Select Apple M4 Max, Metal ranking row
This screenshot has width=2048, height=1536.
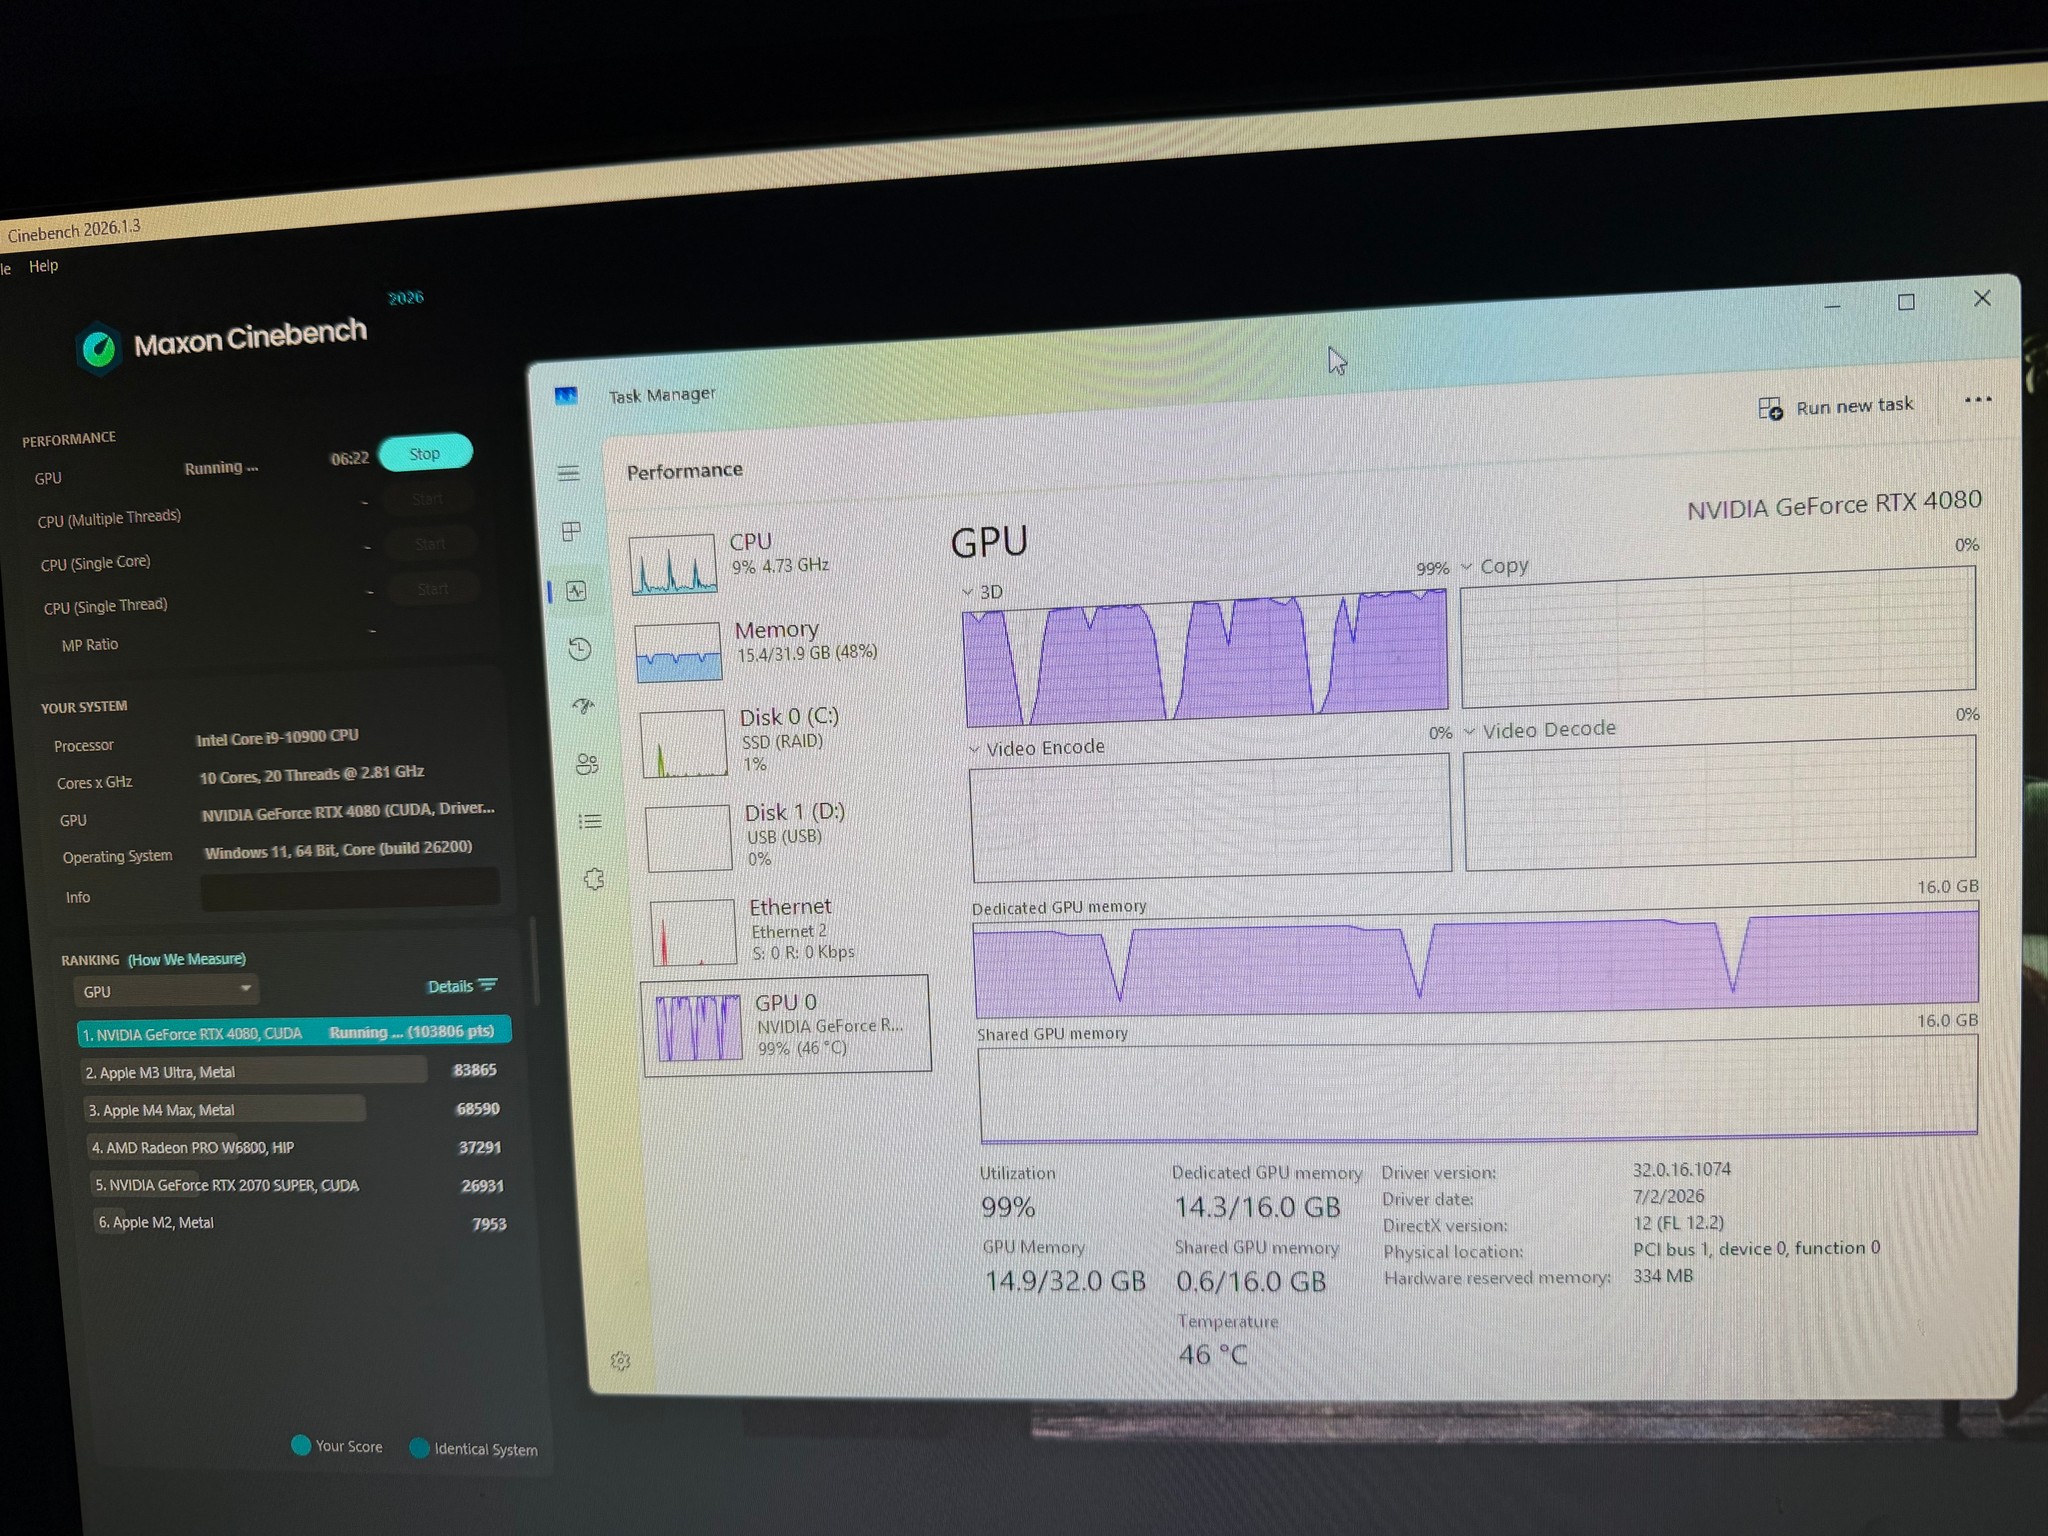point(294,1109)
